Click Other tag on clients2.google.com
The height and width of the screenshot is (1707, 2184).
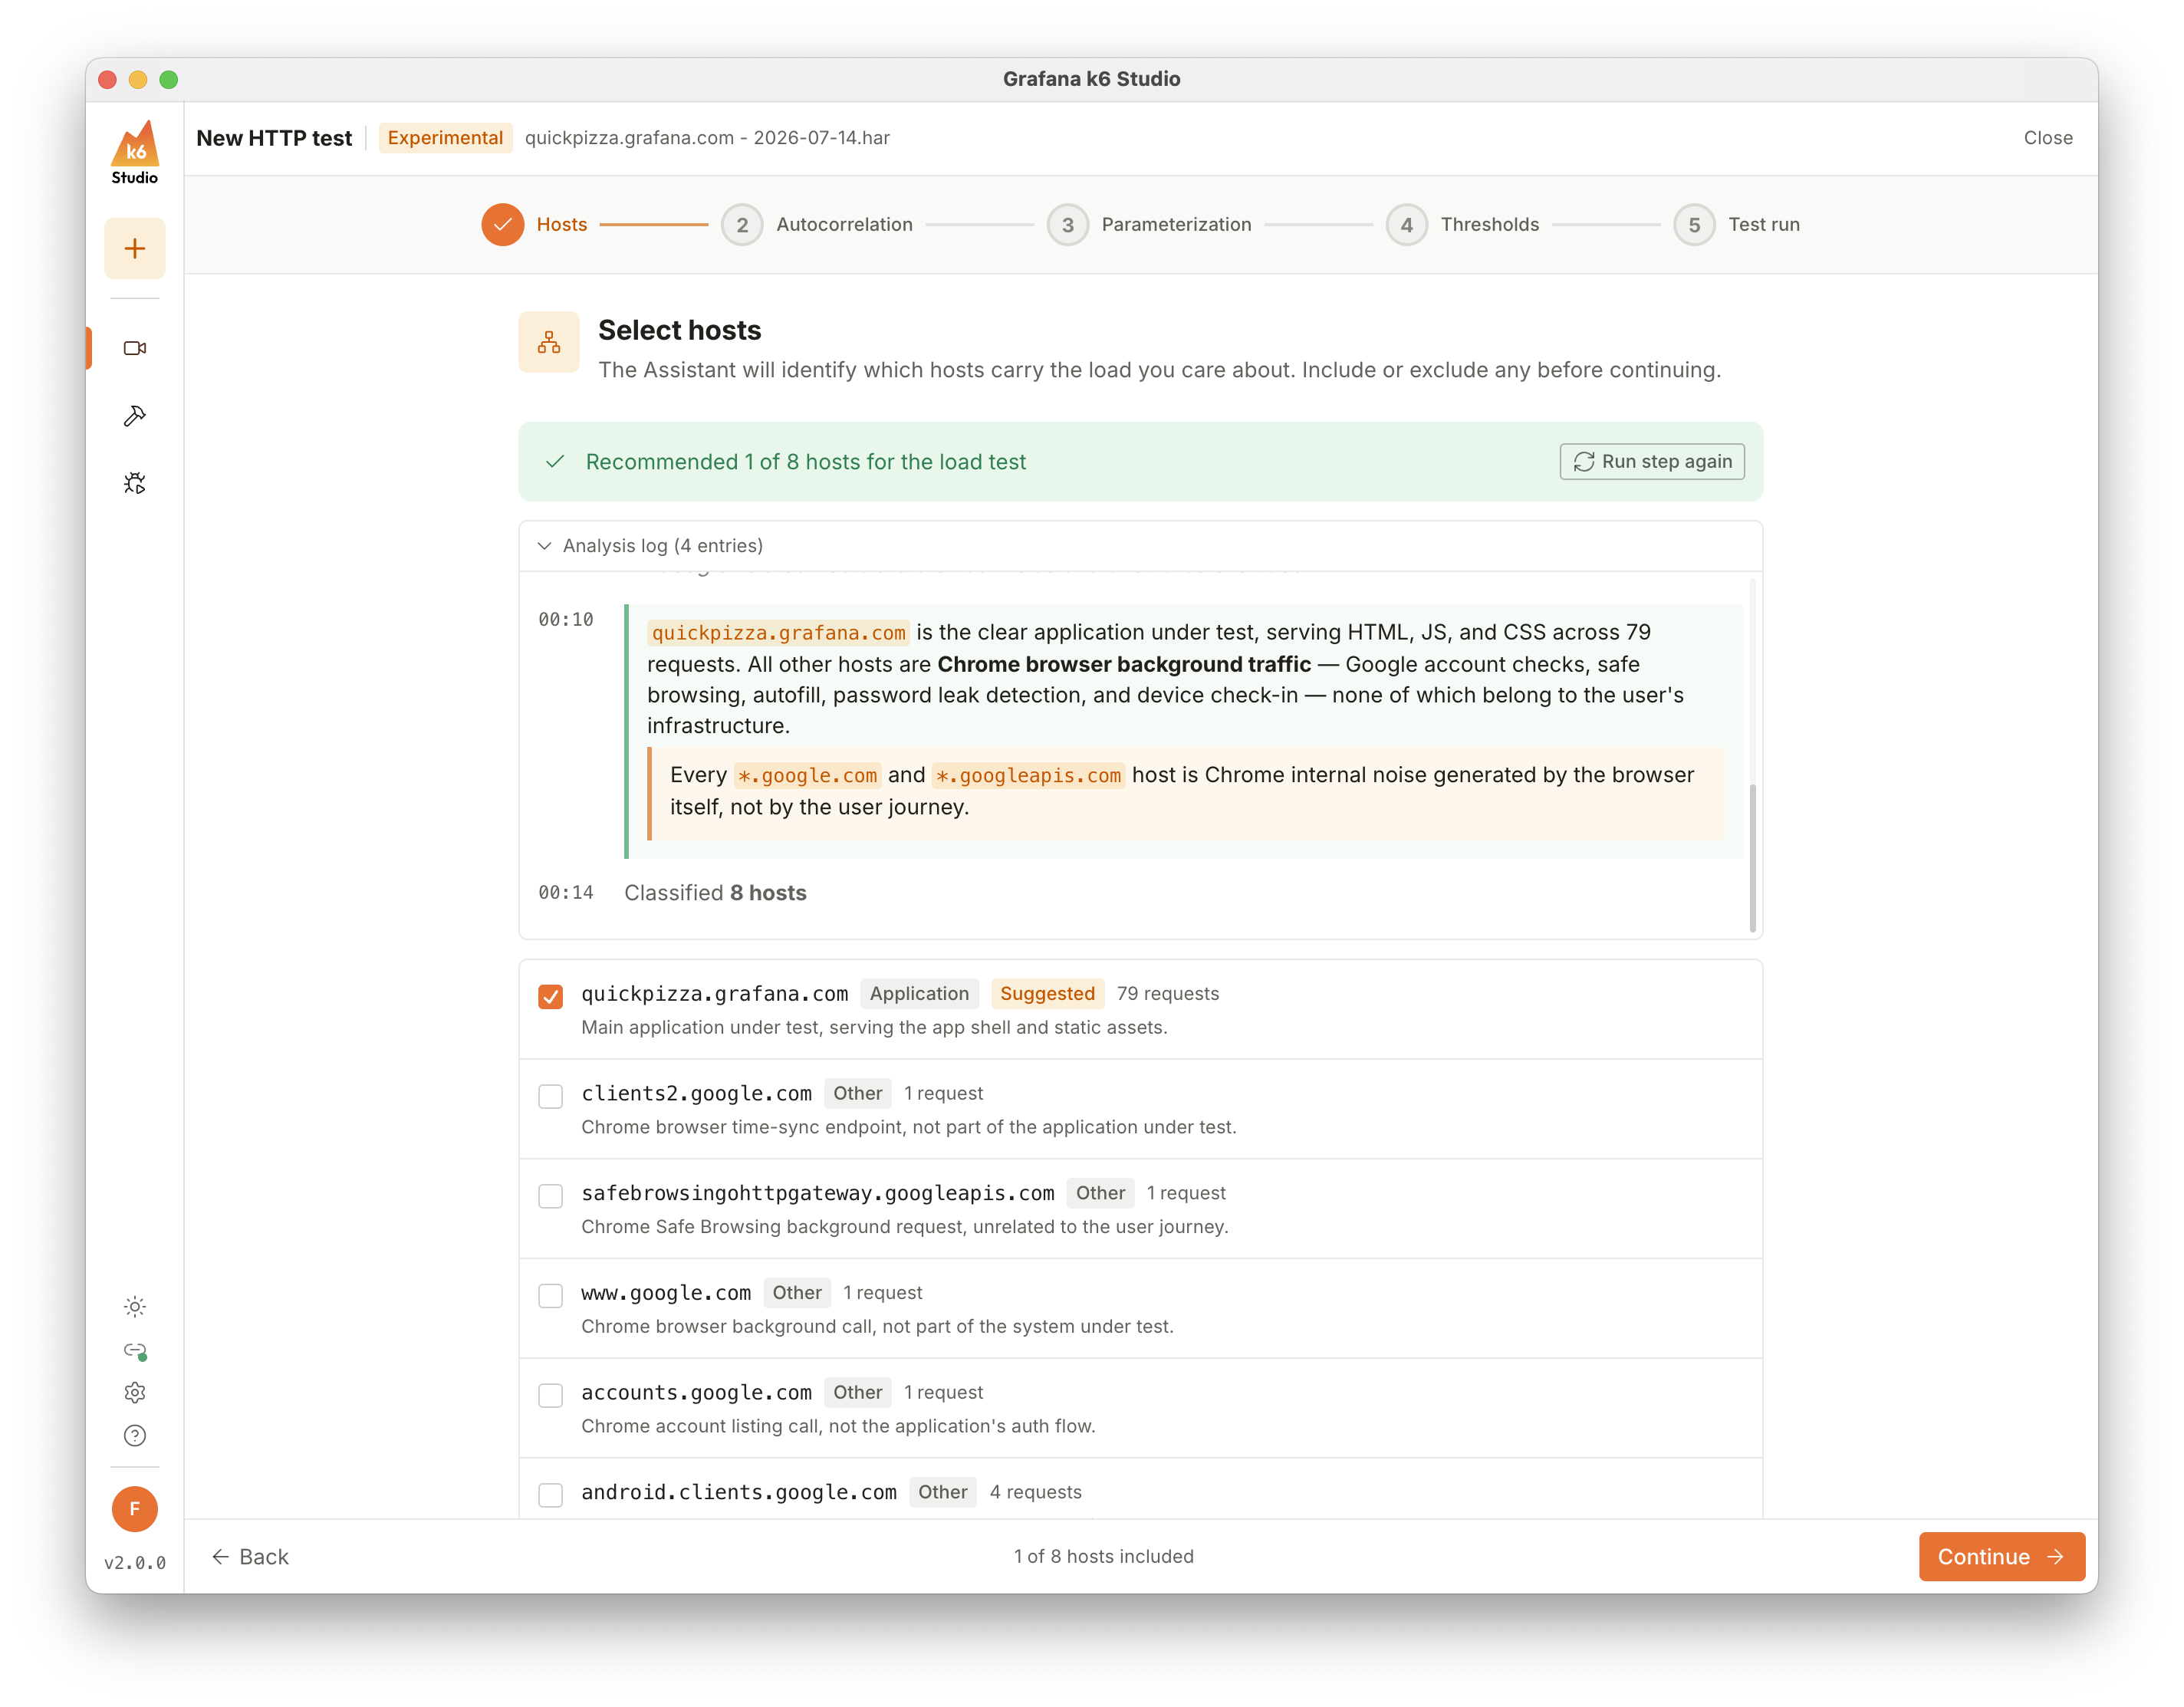(x=857, y=1094)
